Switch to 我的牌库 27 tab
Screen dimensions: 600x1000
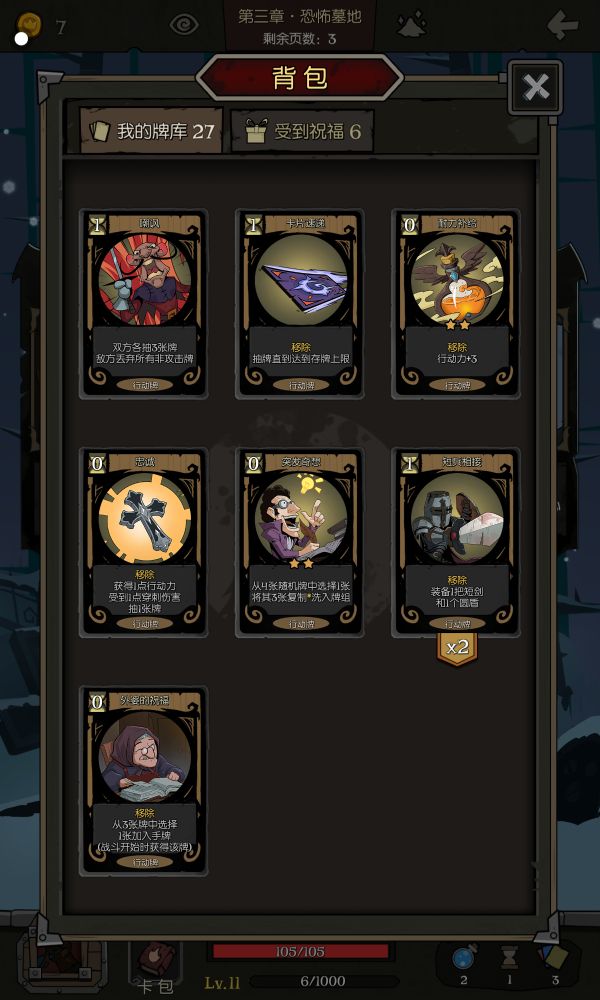(151, 131)
